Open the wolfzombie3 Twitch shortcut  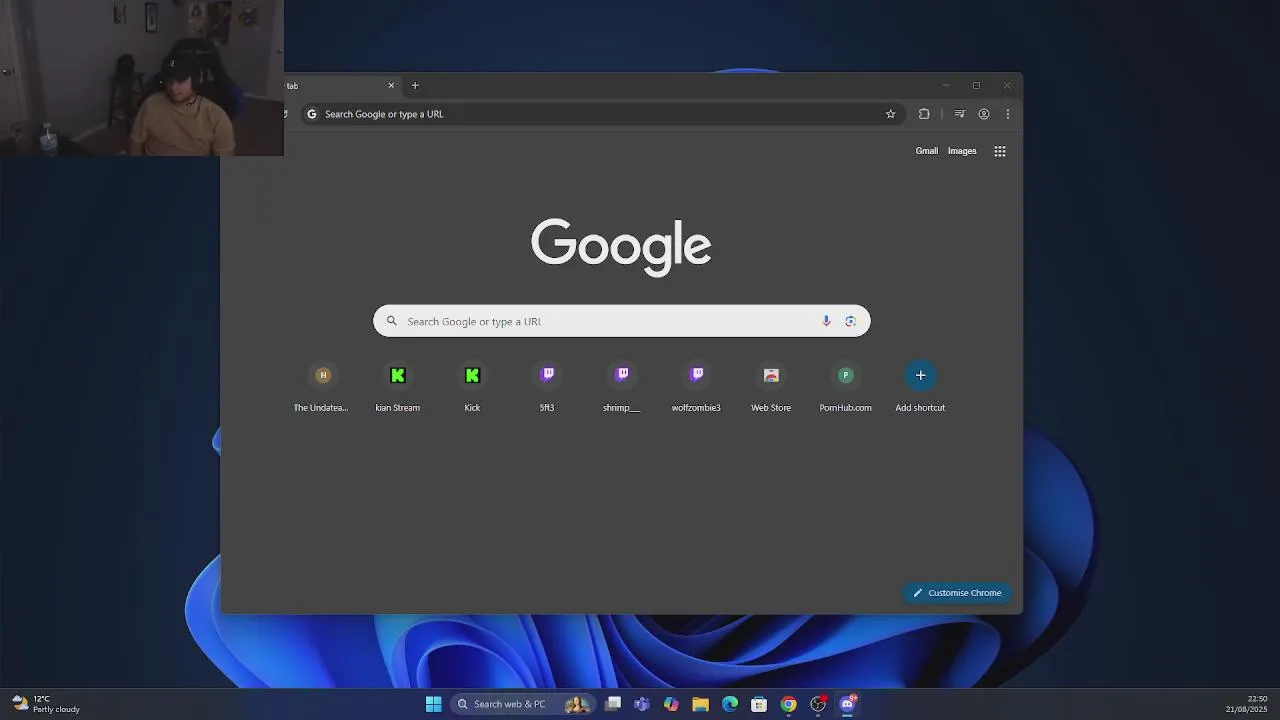[x=696, y=387]
